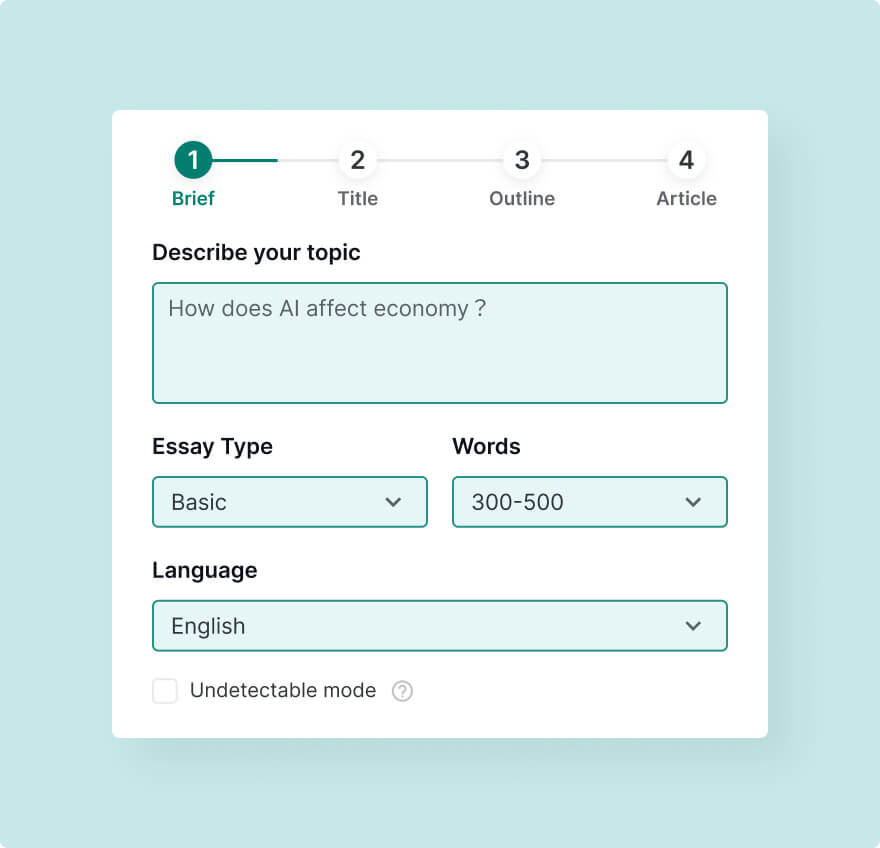
Task: Click the help icon beside Undetectable mode
Action: click(402, 691)
